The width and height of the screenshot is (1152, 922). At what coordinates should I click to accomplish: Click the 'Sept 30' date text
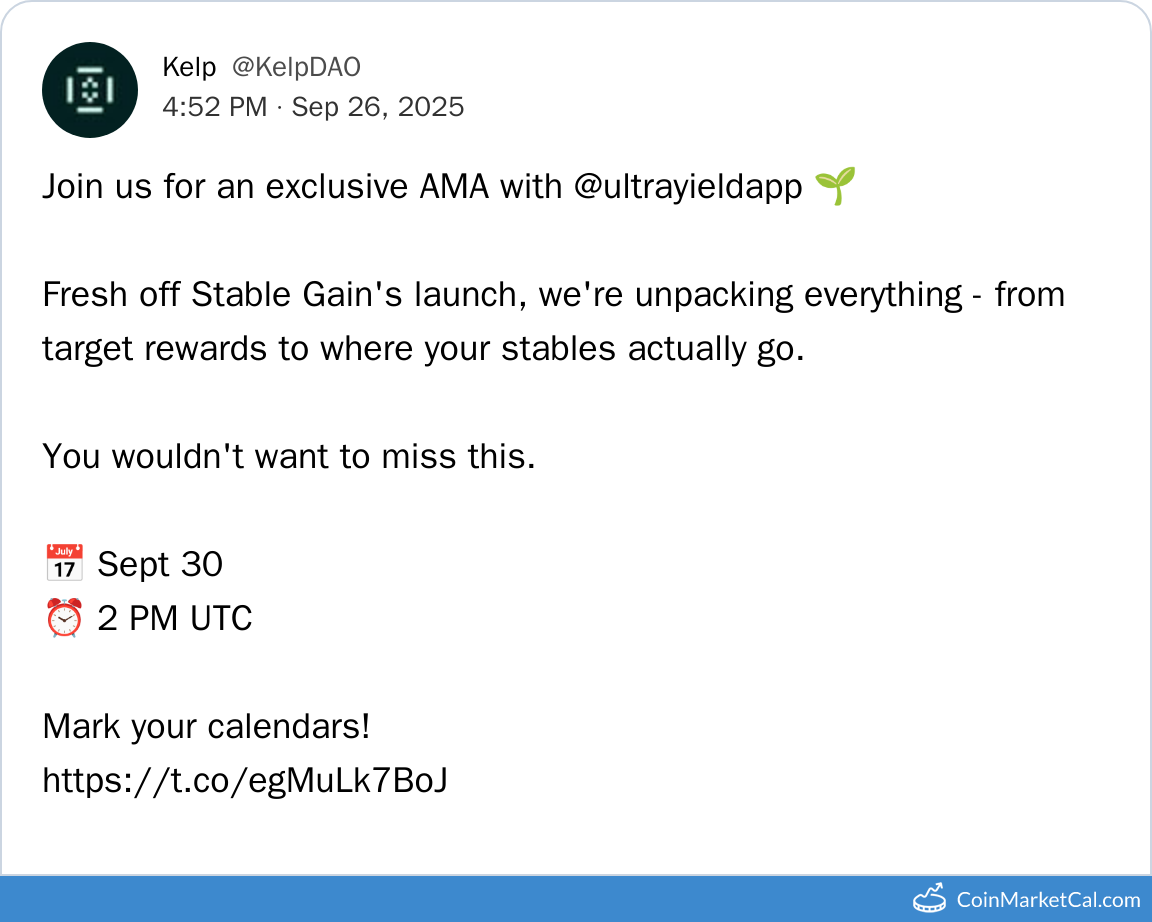point(160,564)
